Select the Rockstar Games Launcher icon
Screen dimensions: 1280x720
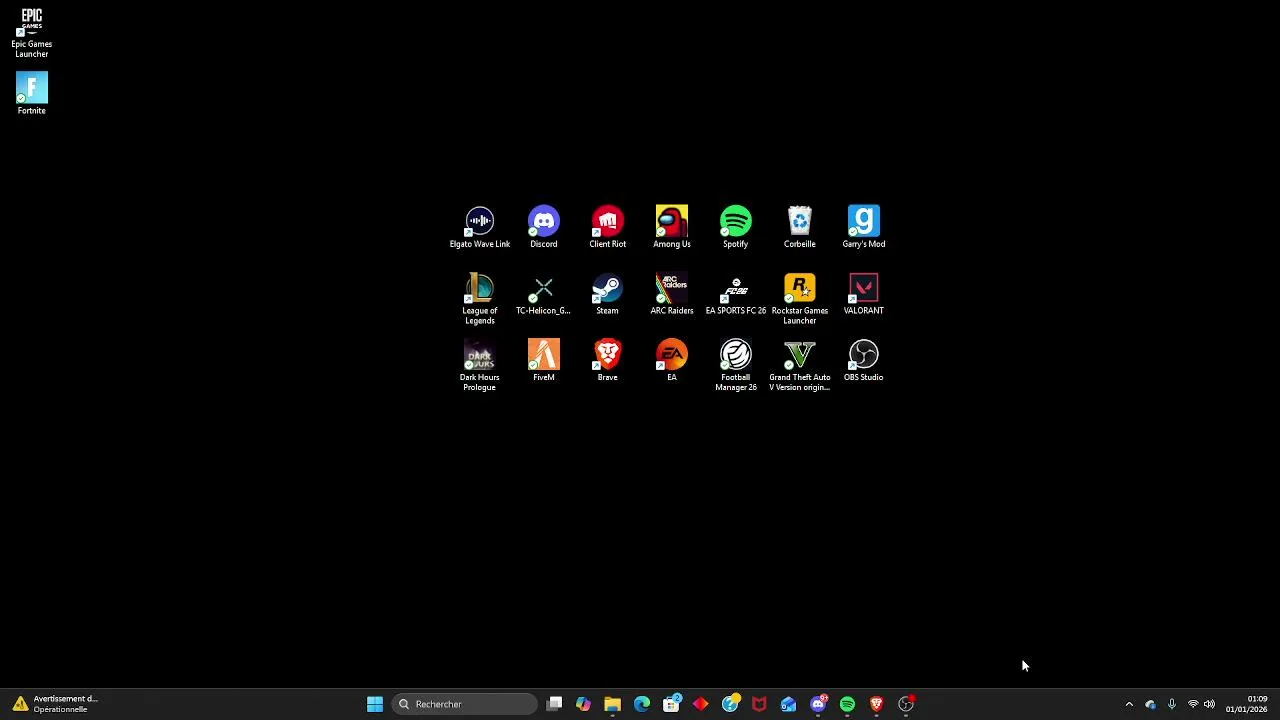click(799, 299)
